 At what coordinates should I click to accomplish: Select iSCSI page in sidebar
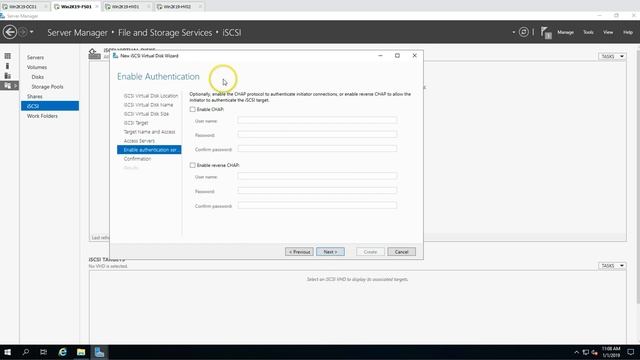pyautogui.click(x=50, y=106)
